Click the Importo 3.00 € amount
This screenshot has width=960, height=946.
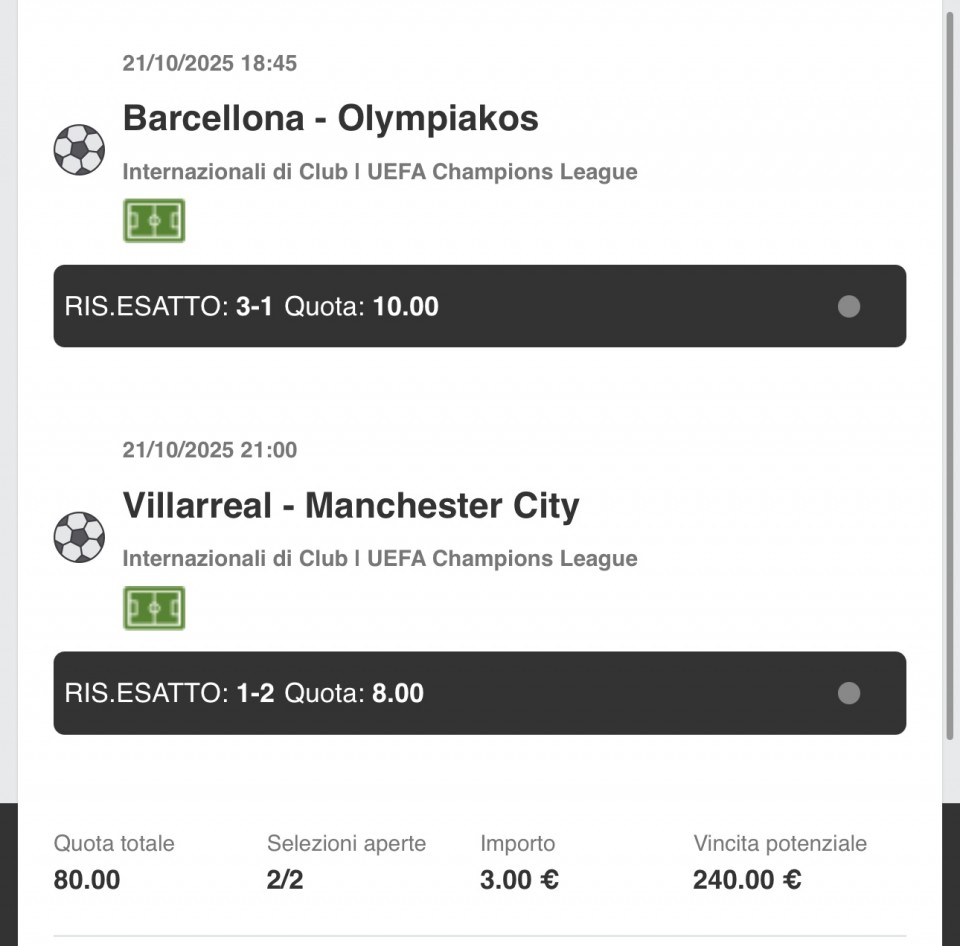[519, 880]
